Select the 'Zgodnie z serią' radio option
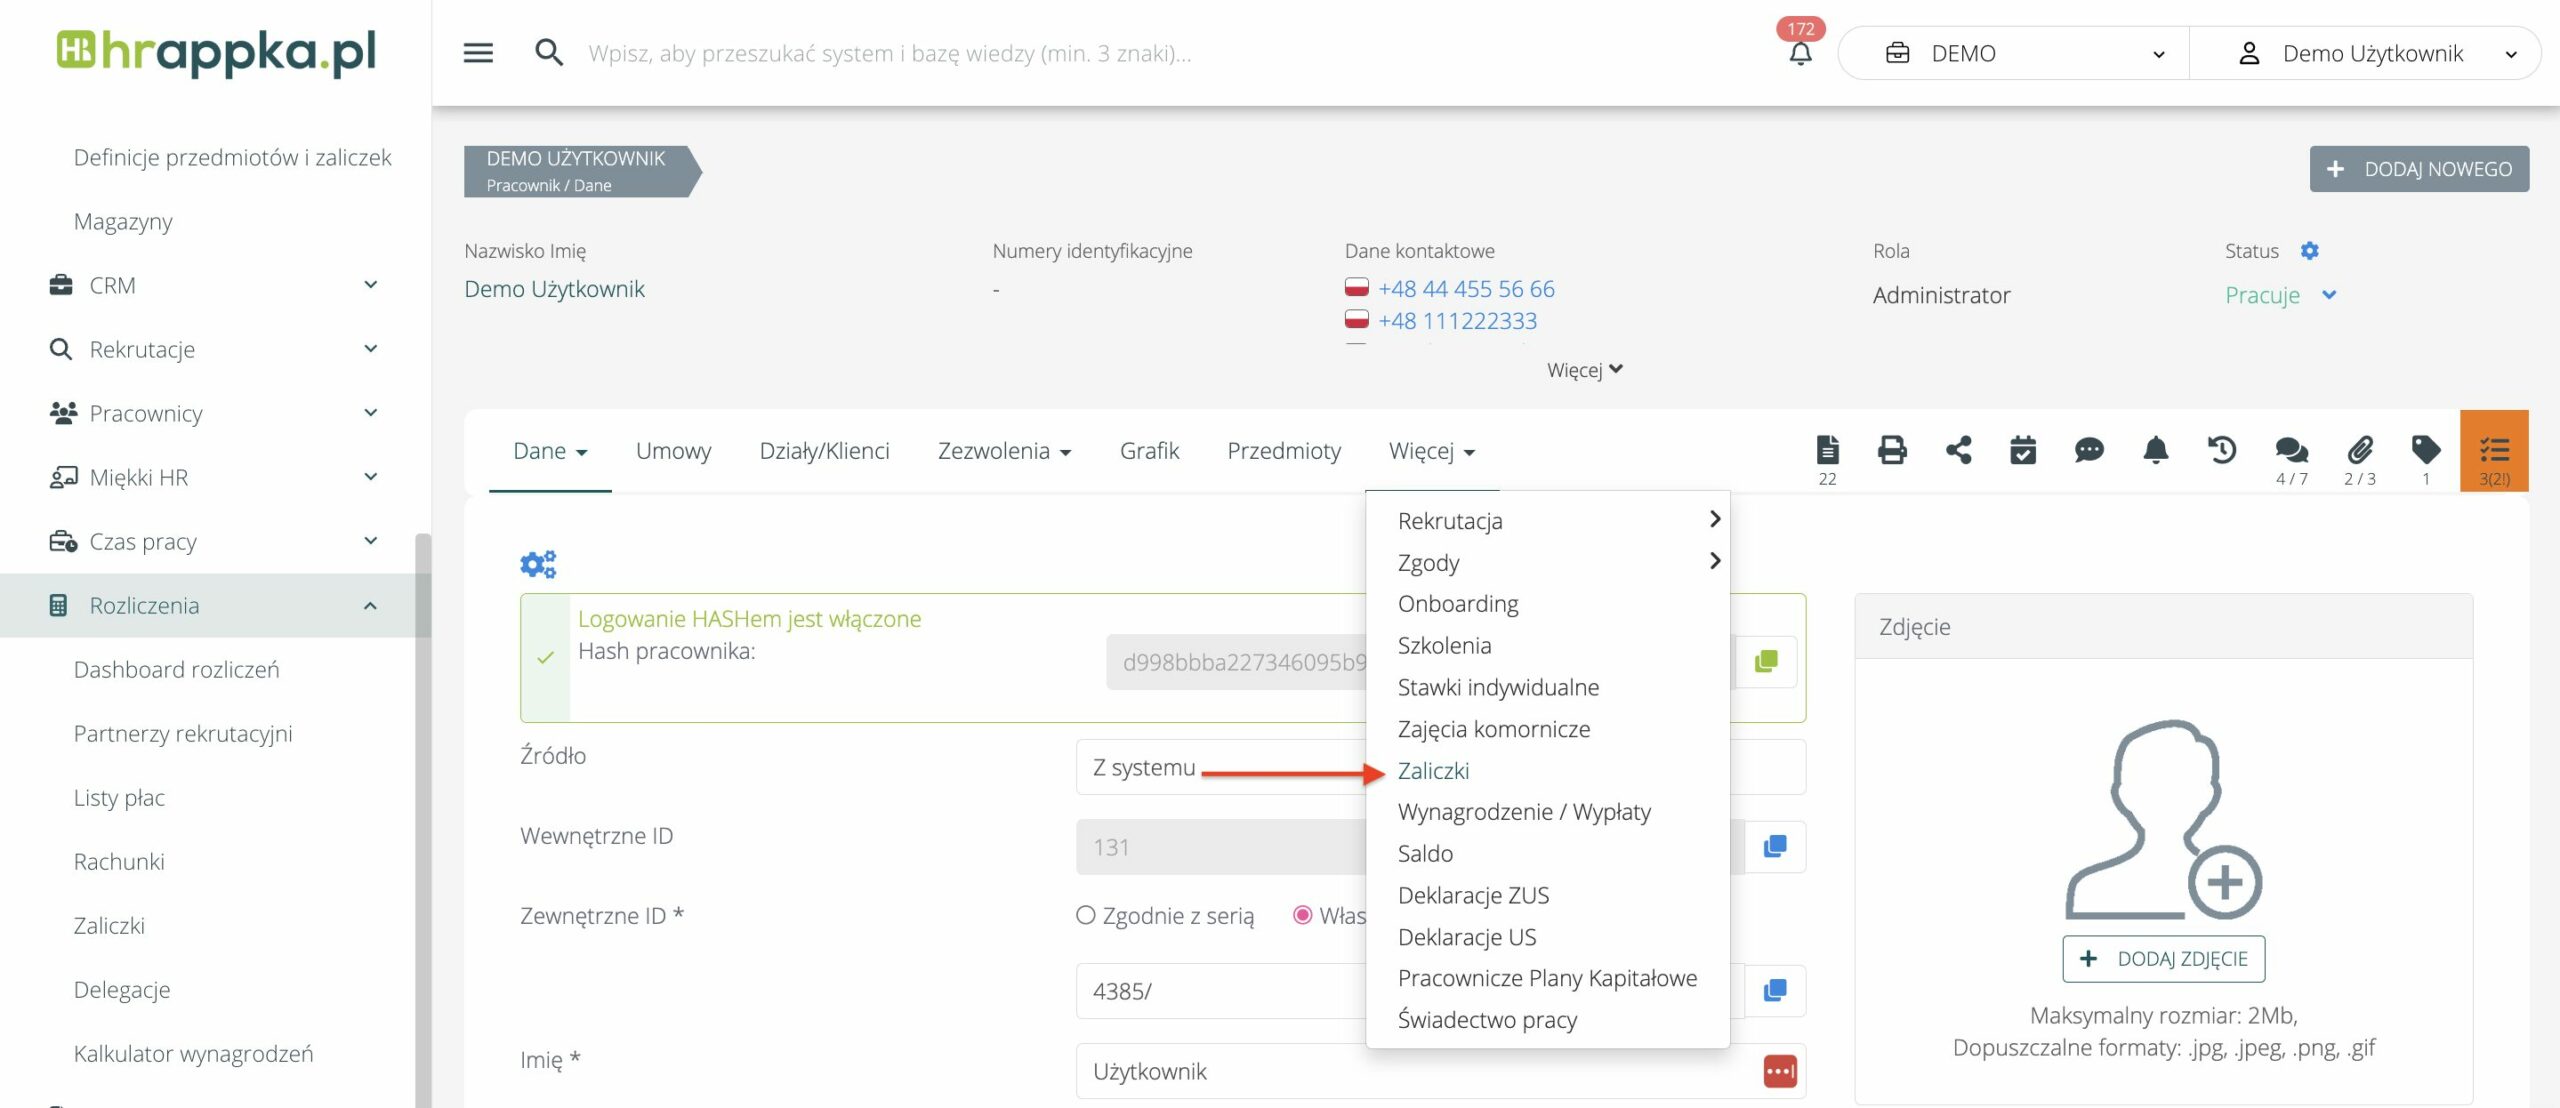 (1086, 915)
